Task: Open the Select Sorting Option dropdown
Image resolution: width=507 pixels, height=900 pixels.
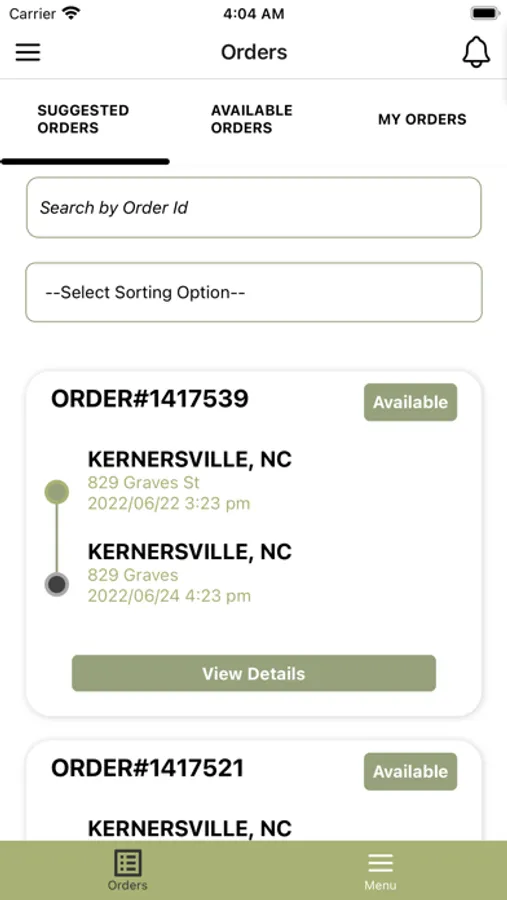Action: [x=254, y=292]
